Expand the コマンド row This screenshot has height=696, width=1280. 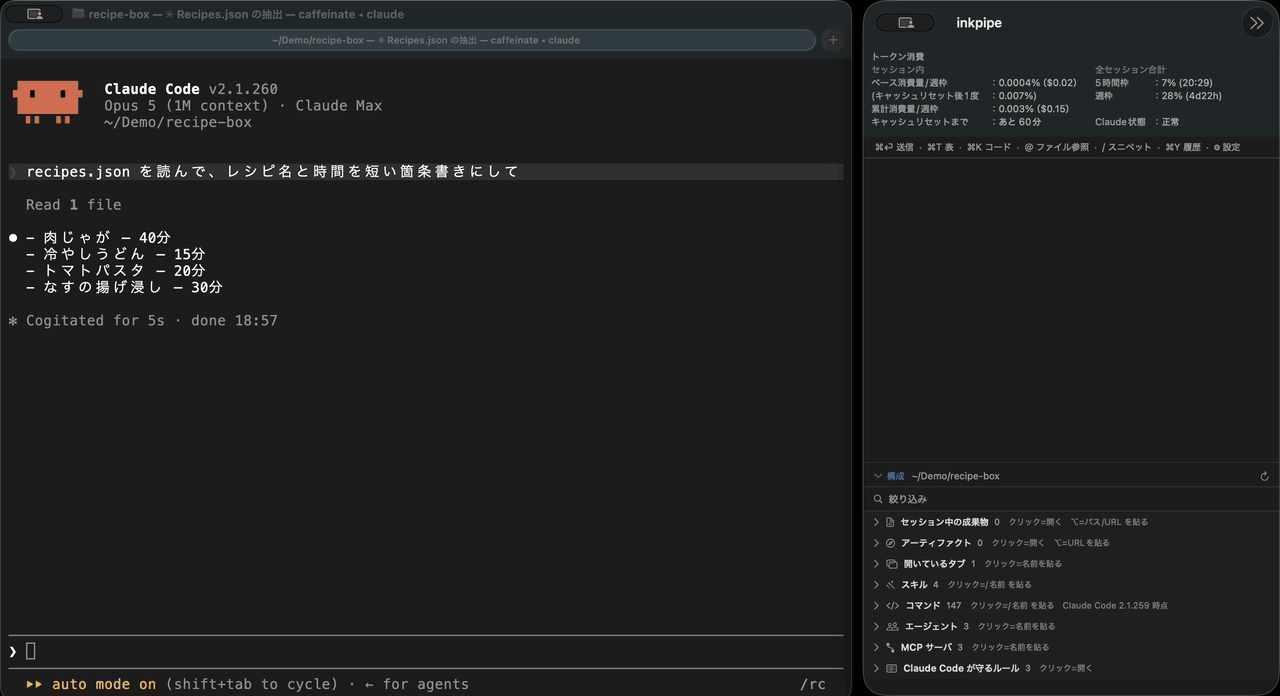[x=877, y=606]
